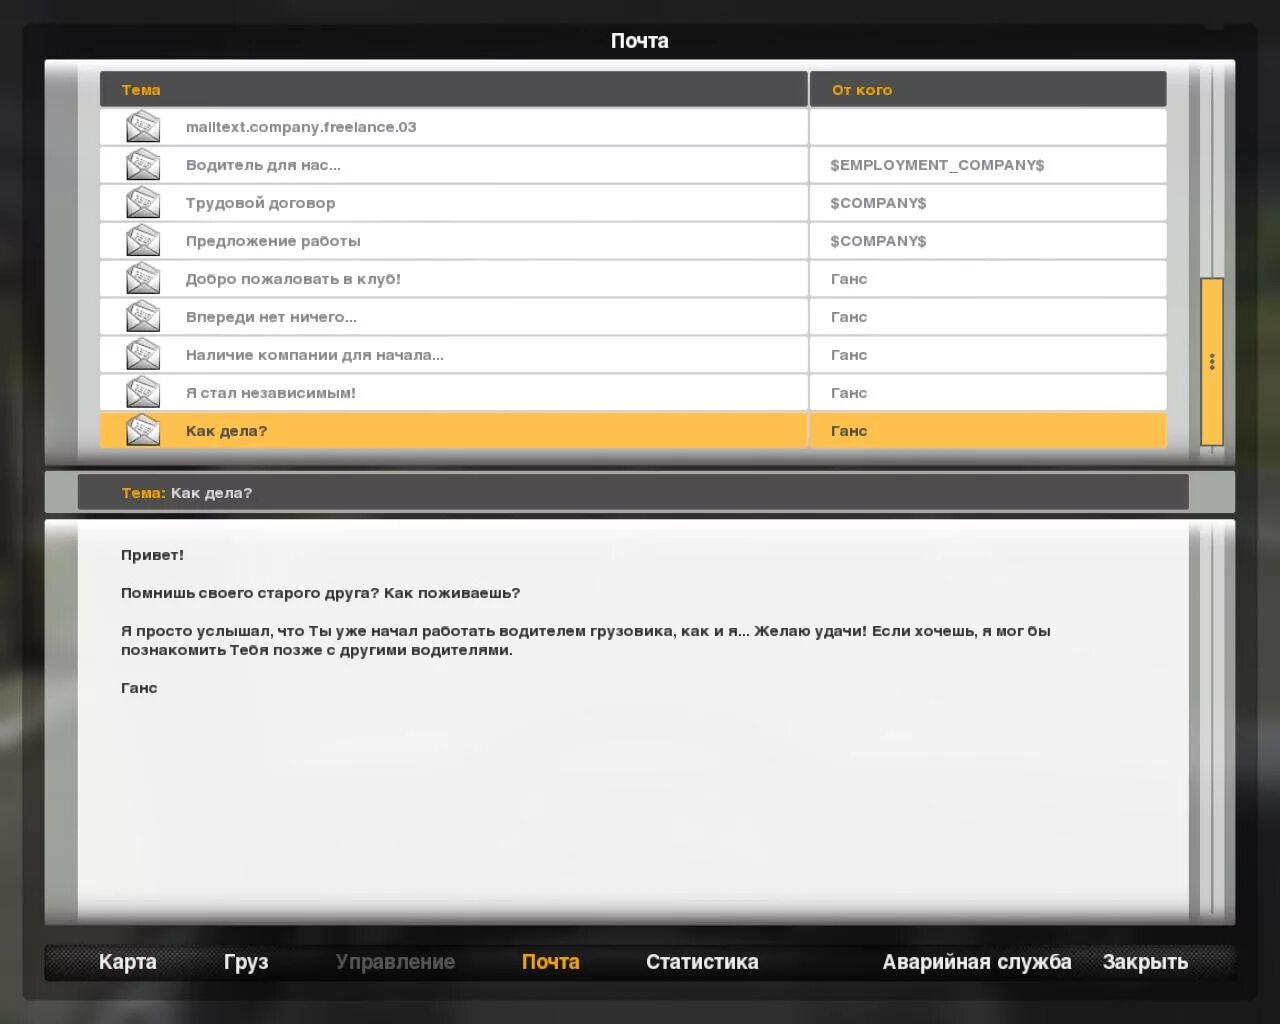The image size is (1280, 1024).
Task: Click envelope icon of mailtext.company.freelance.03 row
Action: (143, 127)
